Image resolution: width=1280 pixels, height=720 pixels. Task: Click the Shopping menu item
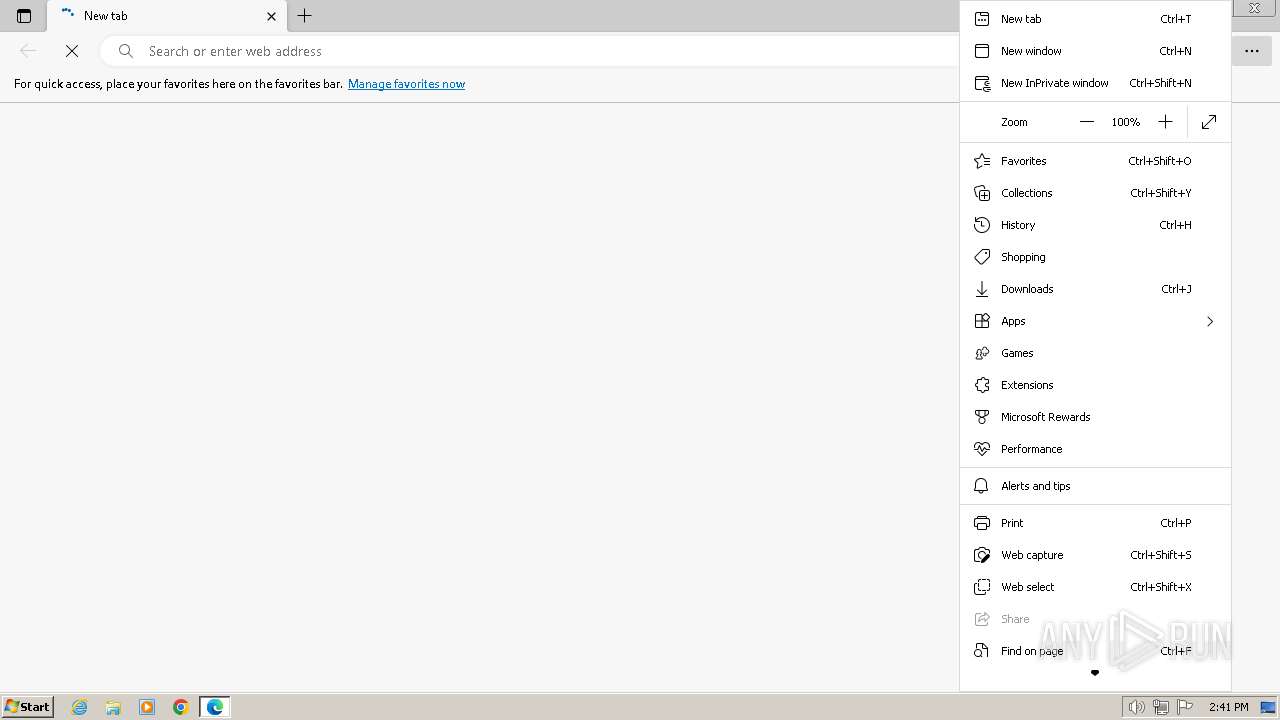point(1095,257)
